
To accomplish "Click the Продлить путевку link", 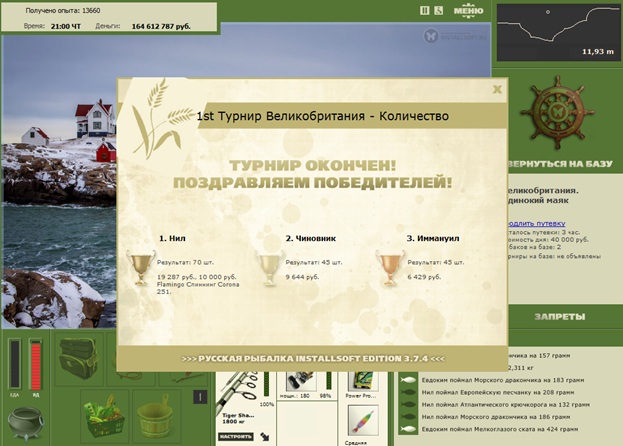I will coord(536,224).
